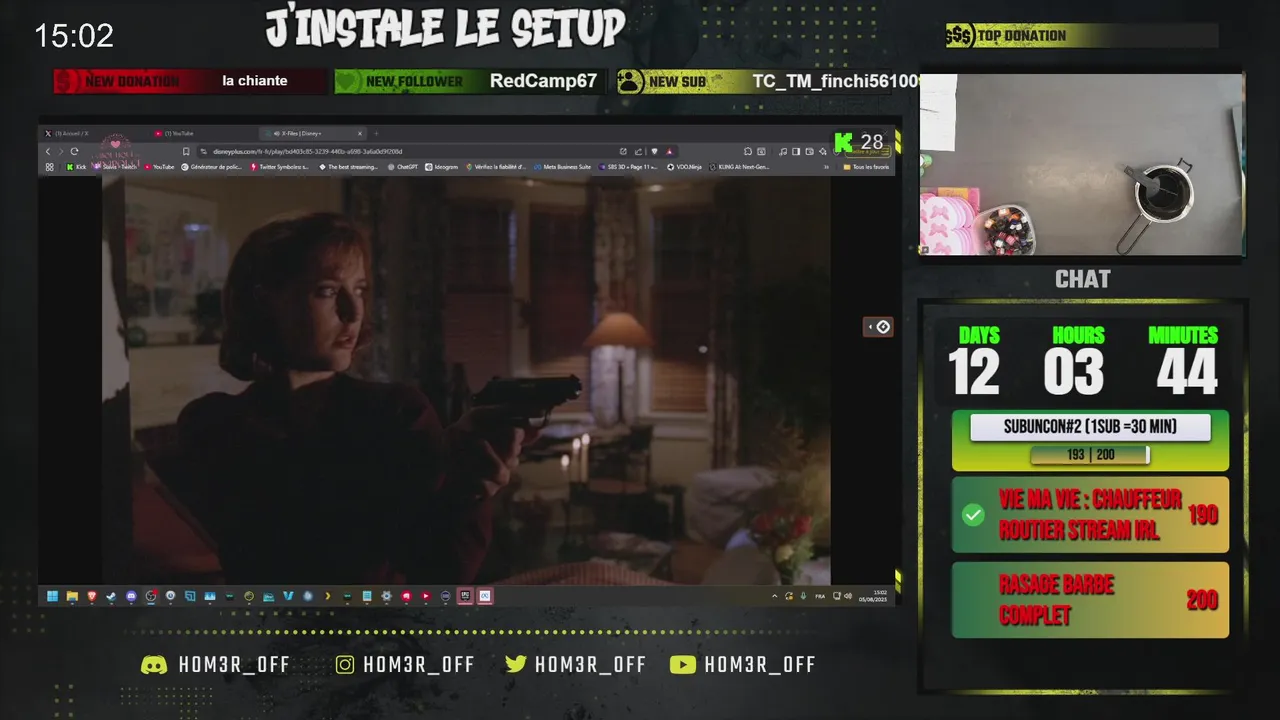Expand the system tray hidden icons chevron

tap(774, 596)
